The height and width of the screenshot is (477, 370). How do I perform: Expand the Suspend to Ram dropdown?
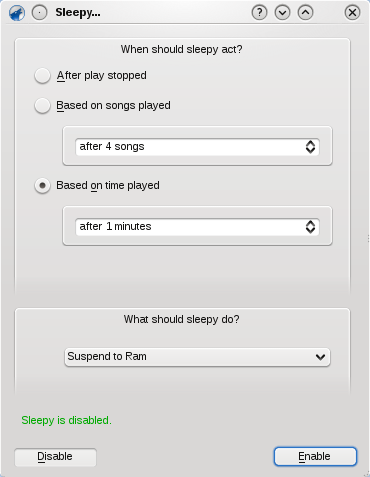[197, 357]
